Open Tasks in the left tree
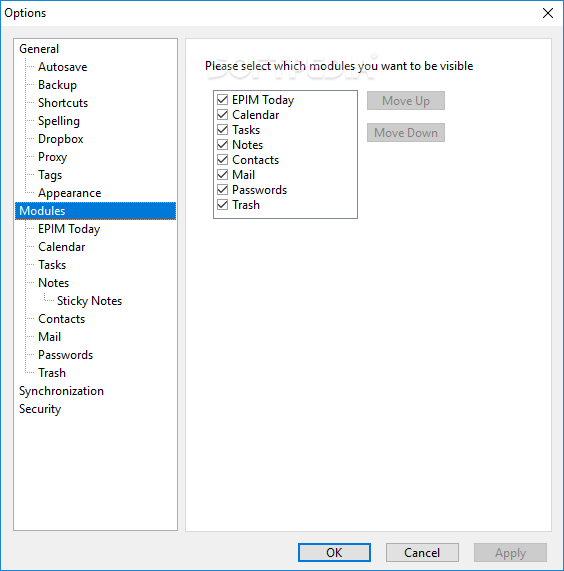 [x=52, y=265]
